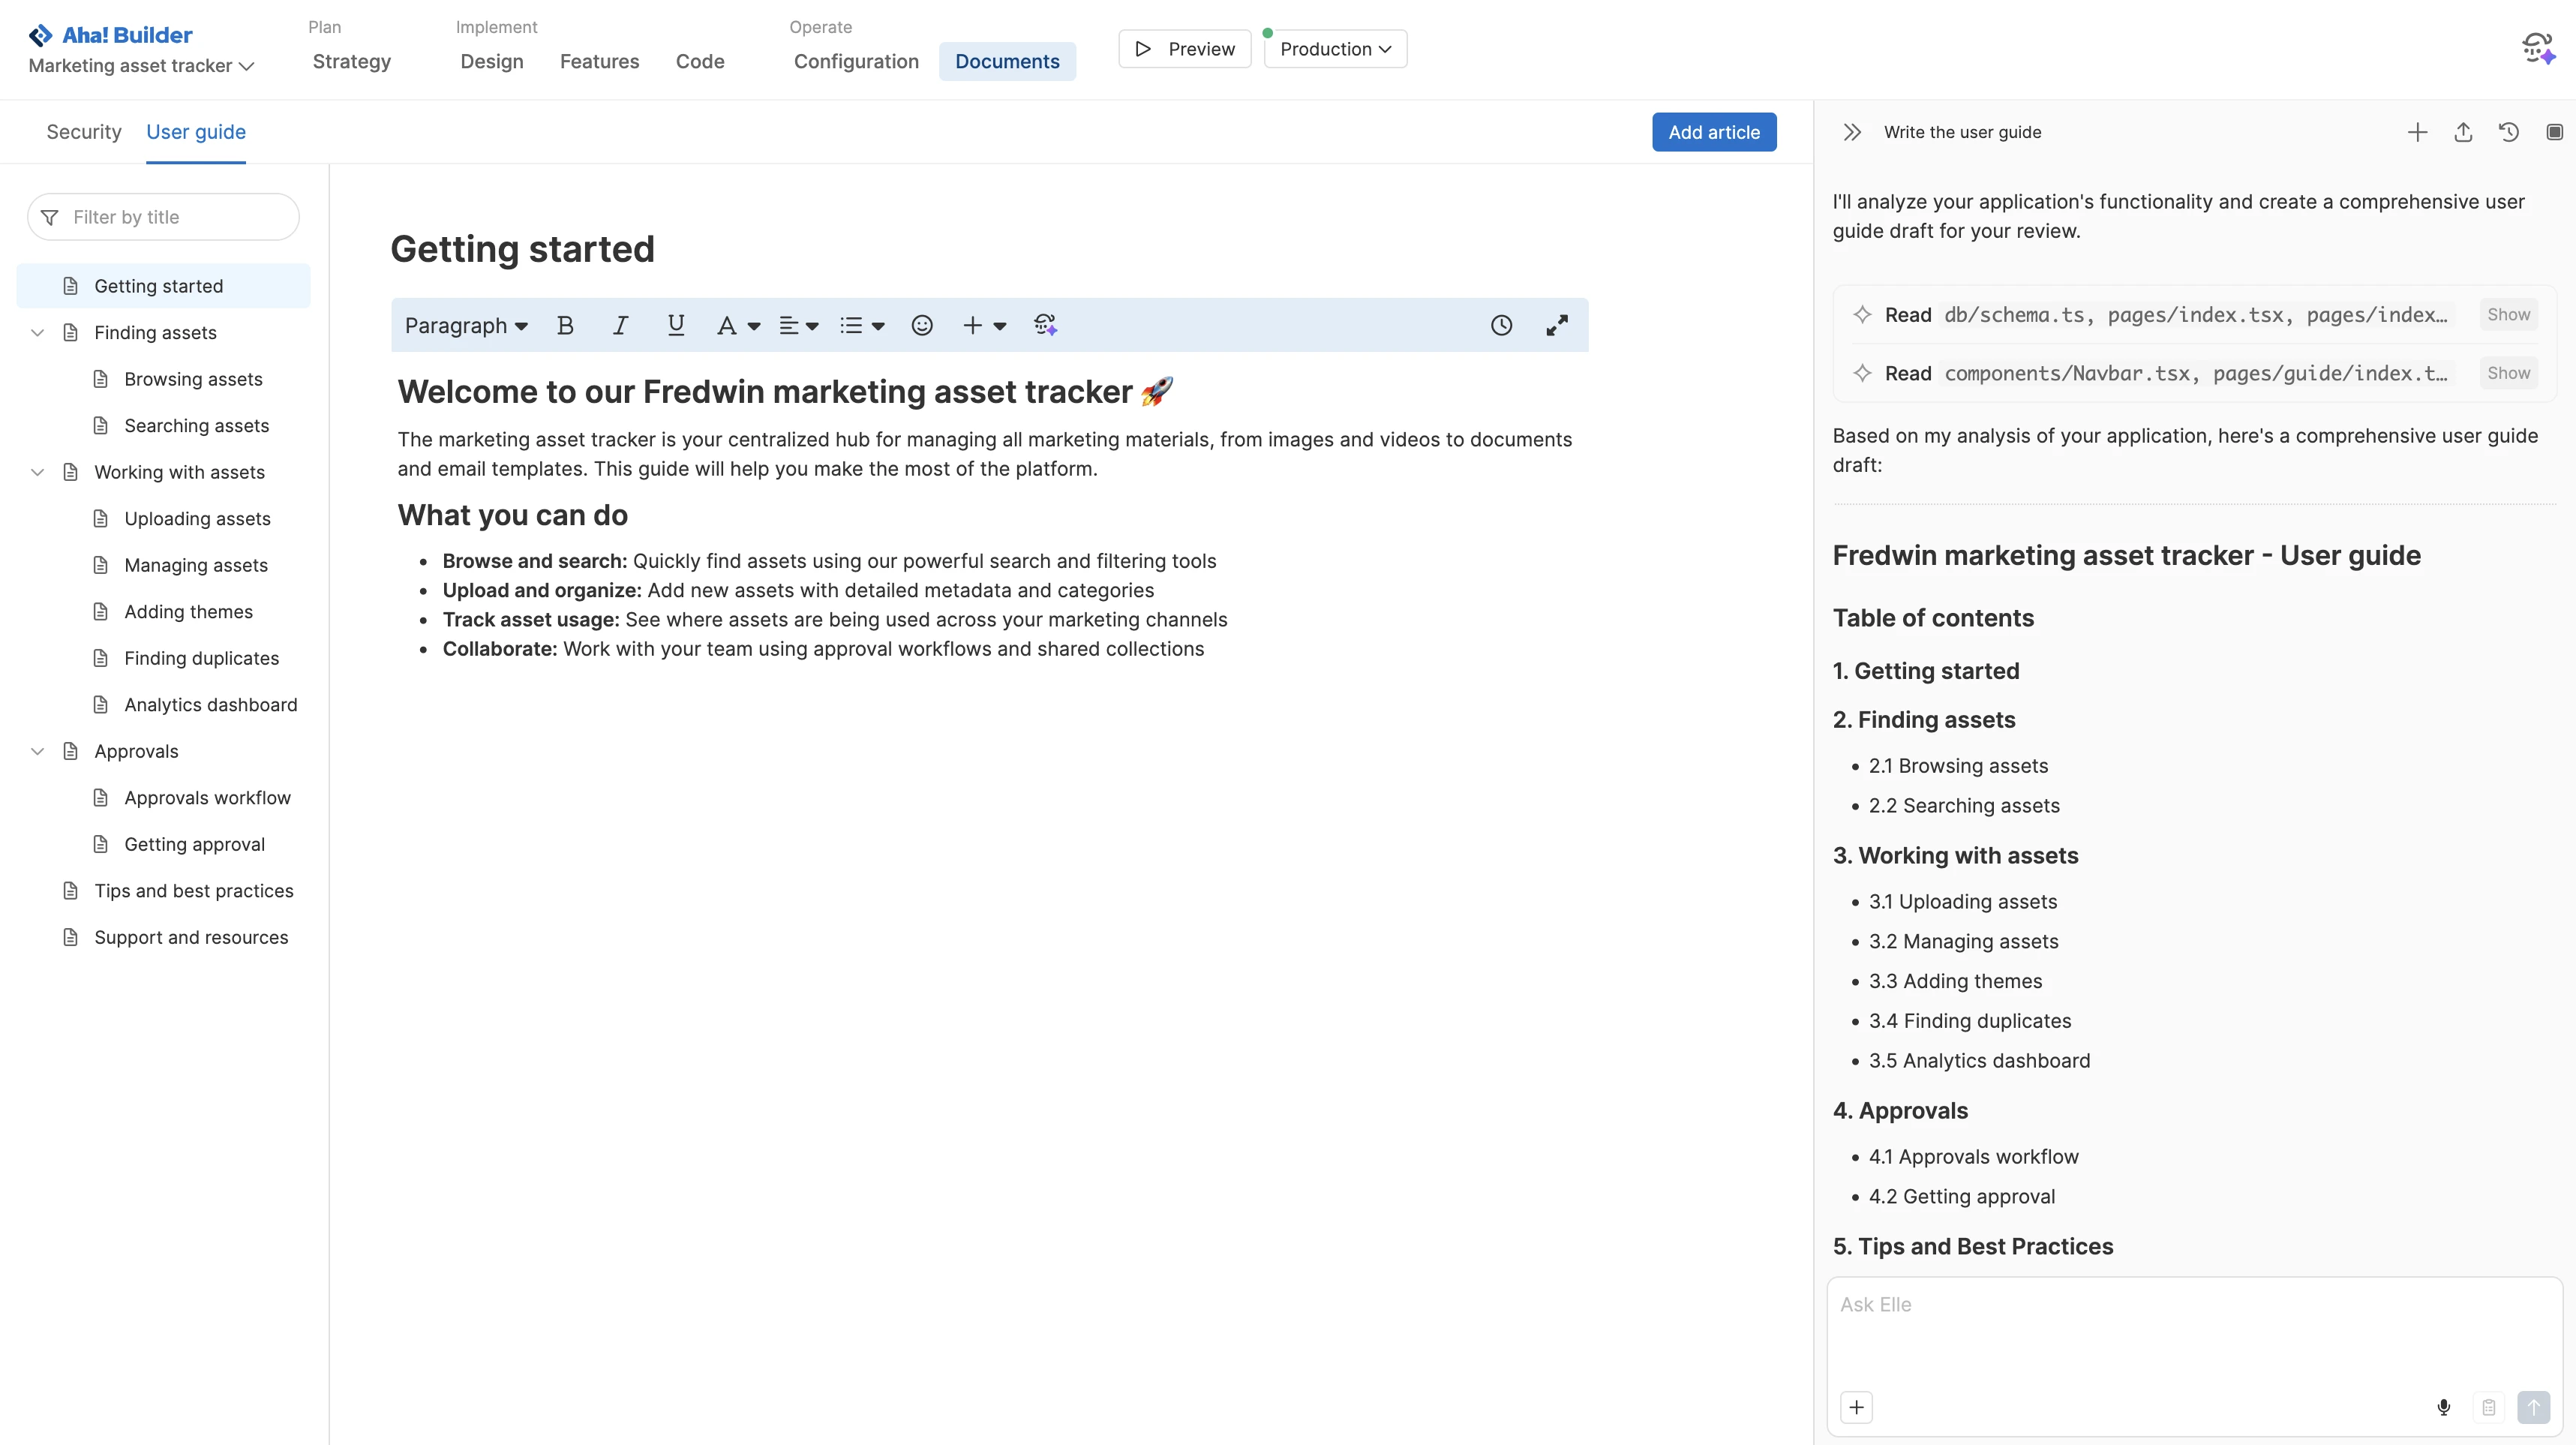The image size is (2576, 1445).
Task: Collapse the Write the user guide panel
Action: point(1852,132)
